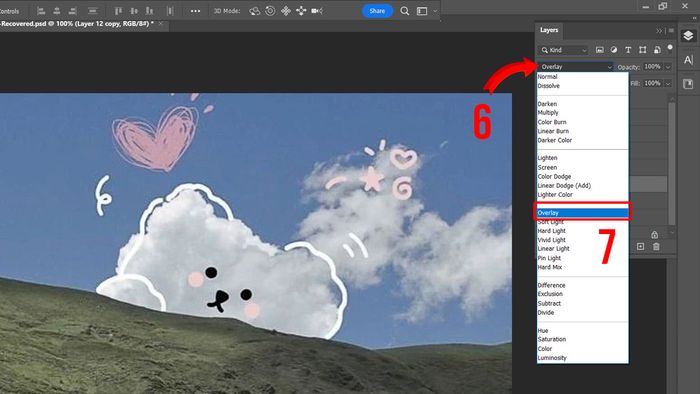Choose Normal blend mode
This screenshot has height=394, width=700.
pos(583,77)
